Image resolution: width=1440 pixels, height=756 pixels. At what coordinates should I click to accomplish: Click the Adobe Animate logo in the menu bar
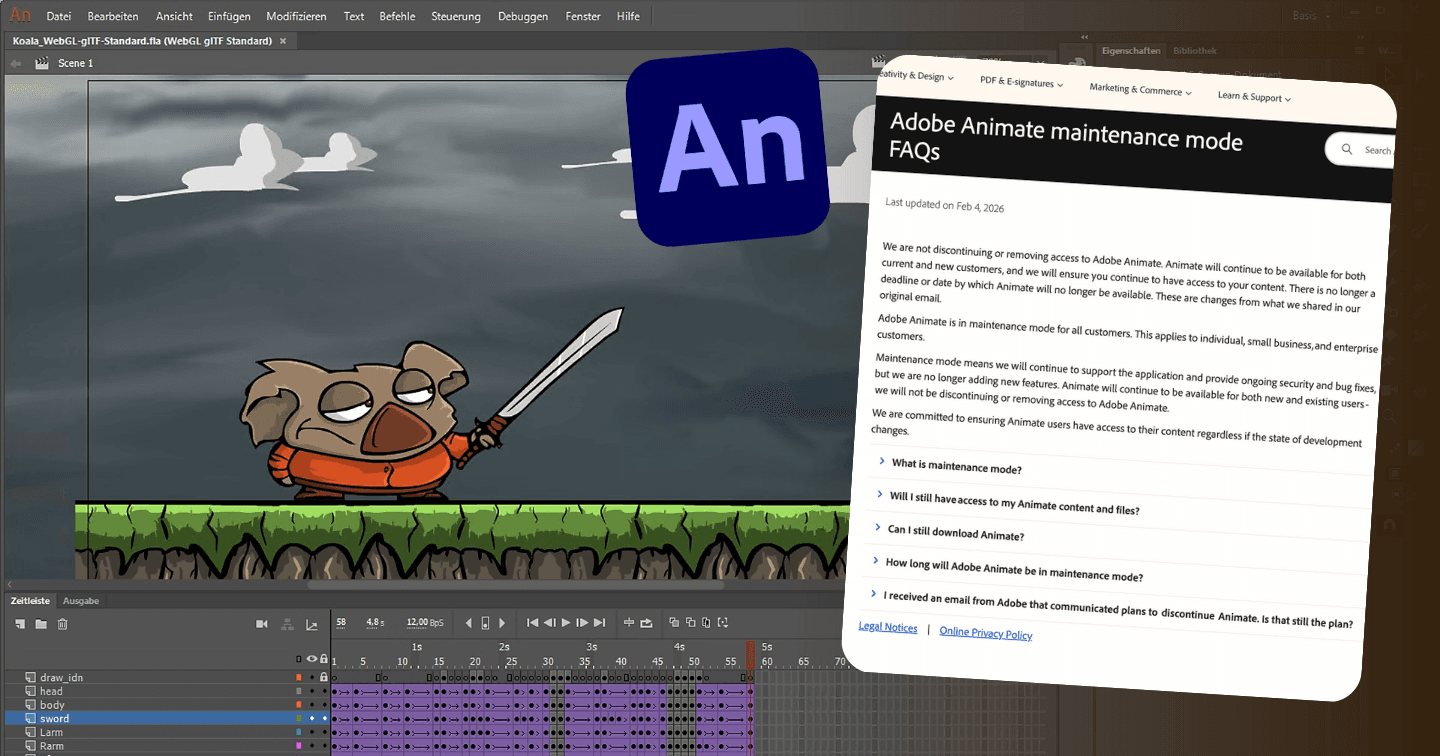point(20,16)
